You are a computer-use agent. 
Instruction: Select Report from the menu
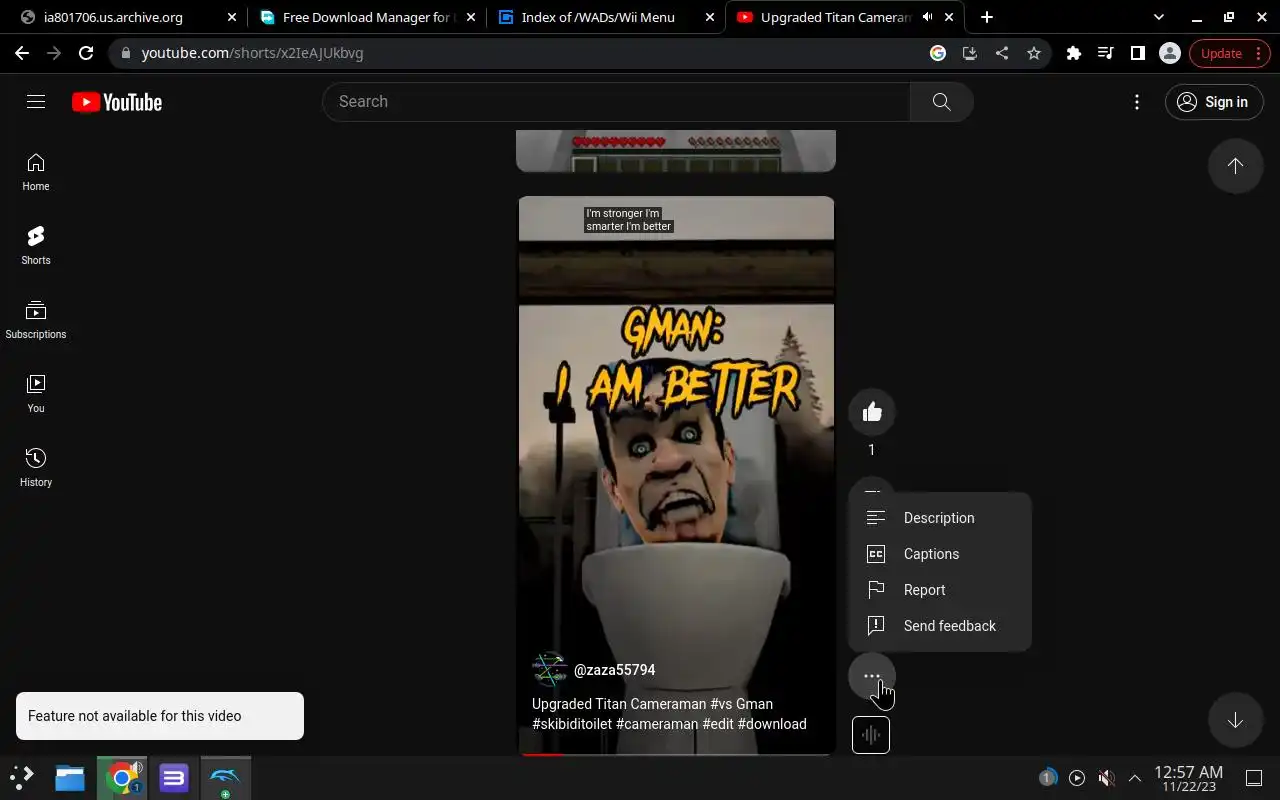[939, 590]
